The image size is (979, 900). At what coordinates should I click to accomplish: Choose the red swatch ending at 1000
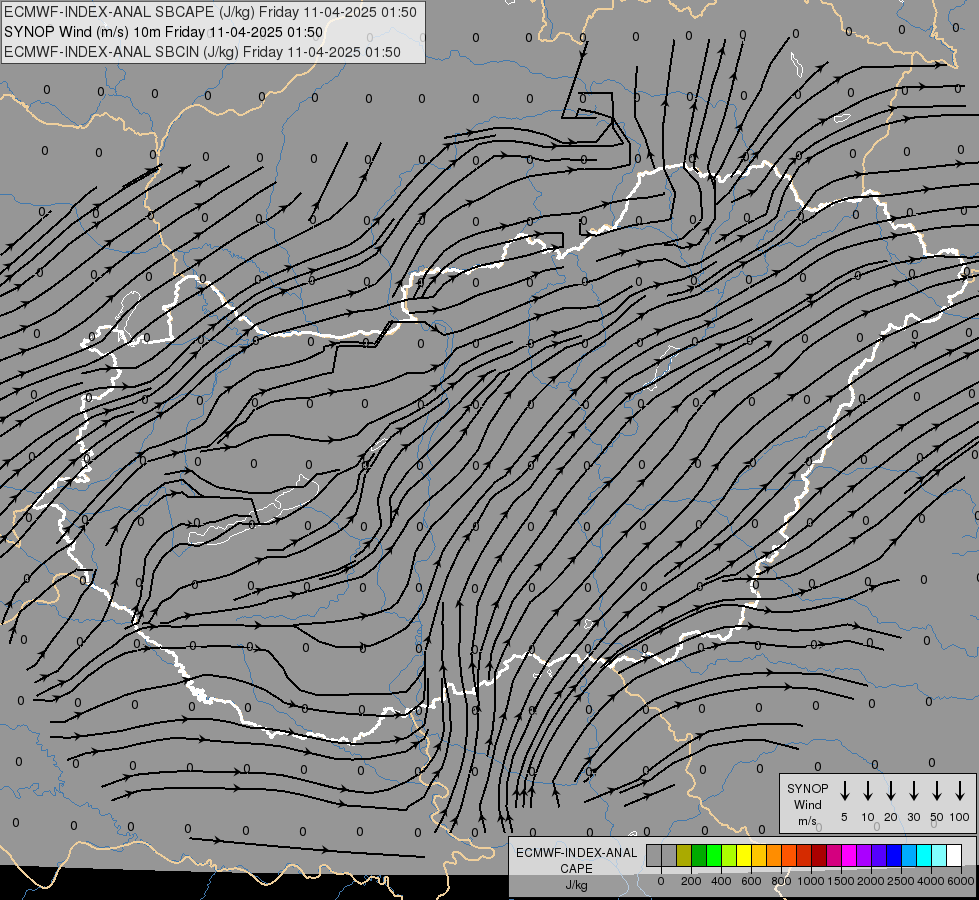coord(804,855)
